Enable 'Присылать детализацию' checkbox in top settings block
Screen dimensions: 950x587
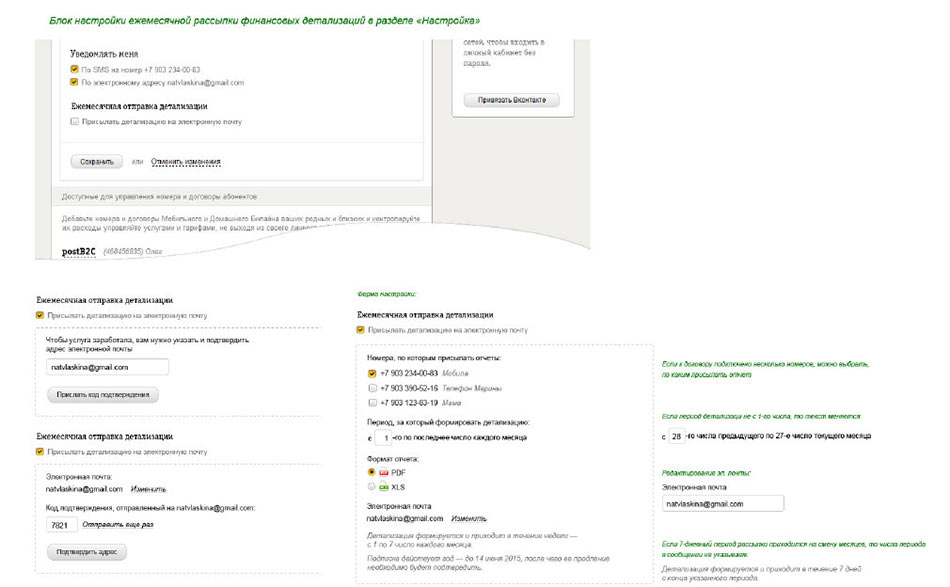(74, 122)
